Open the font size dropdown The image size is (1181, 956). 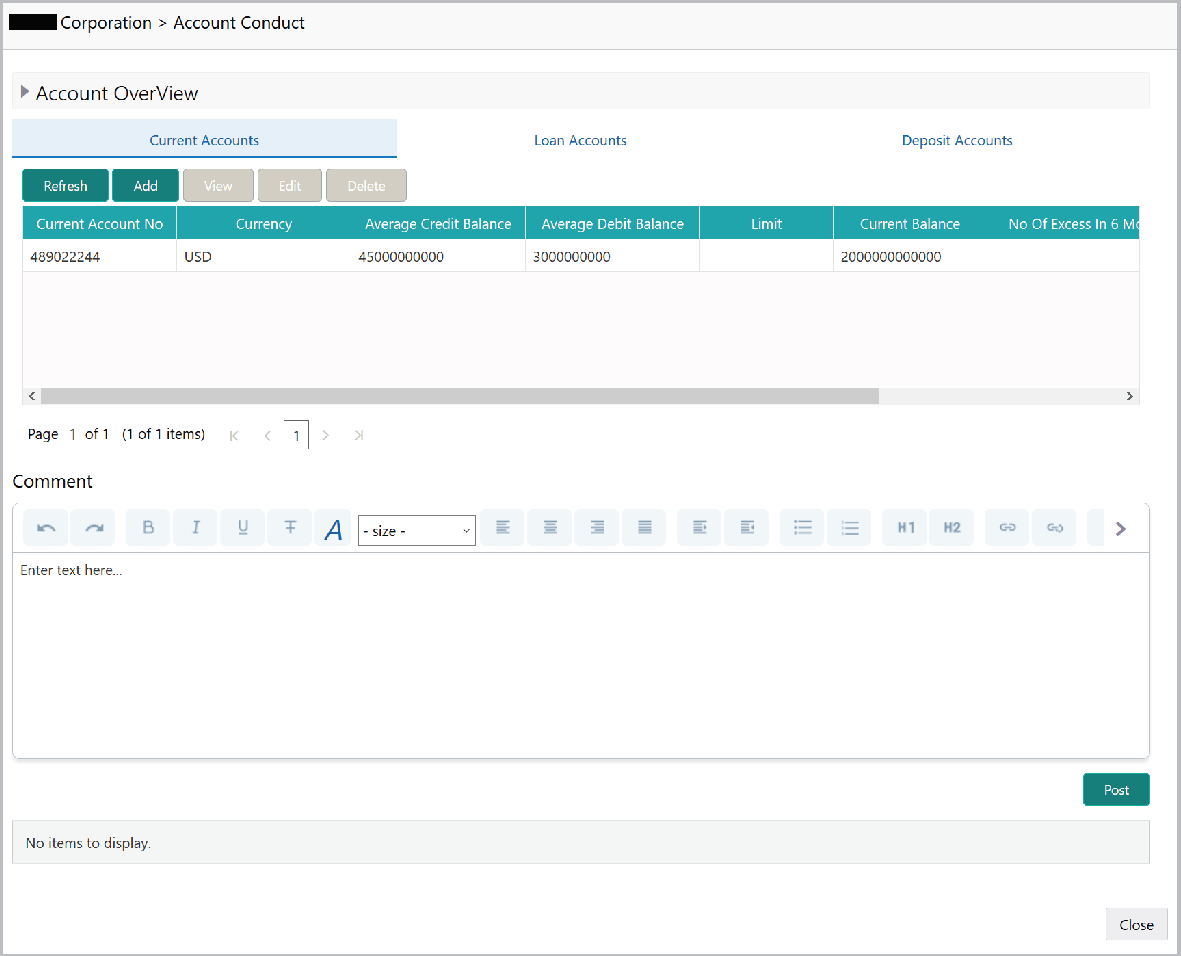coord(417,530)
